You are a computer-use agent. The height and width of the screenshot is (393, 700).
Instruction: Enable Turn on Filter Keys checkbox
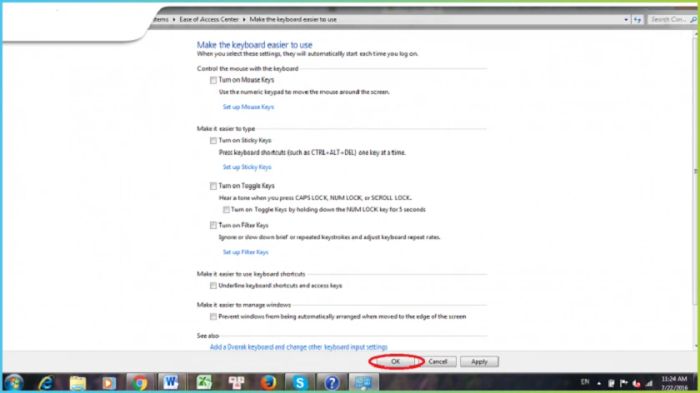coord(213,226)
